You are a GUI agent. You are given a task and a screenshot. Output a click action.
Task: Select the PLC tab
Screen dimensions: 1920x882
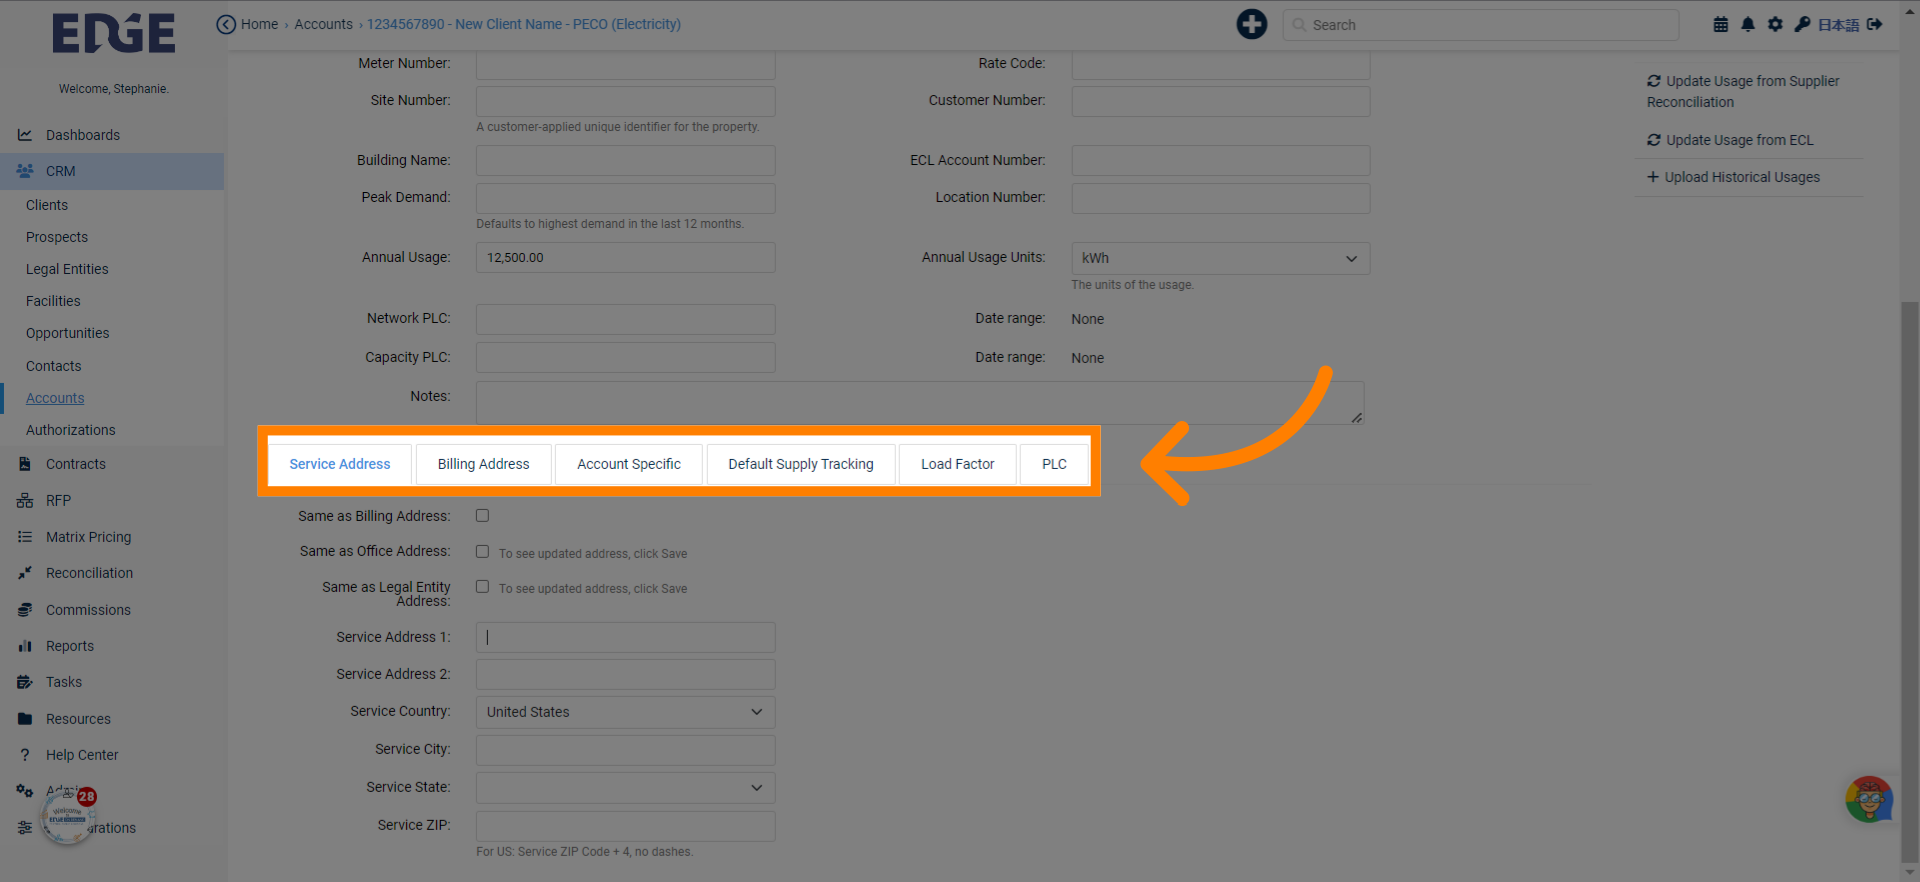click(x=1054, y=464)
